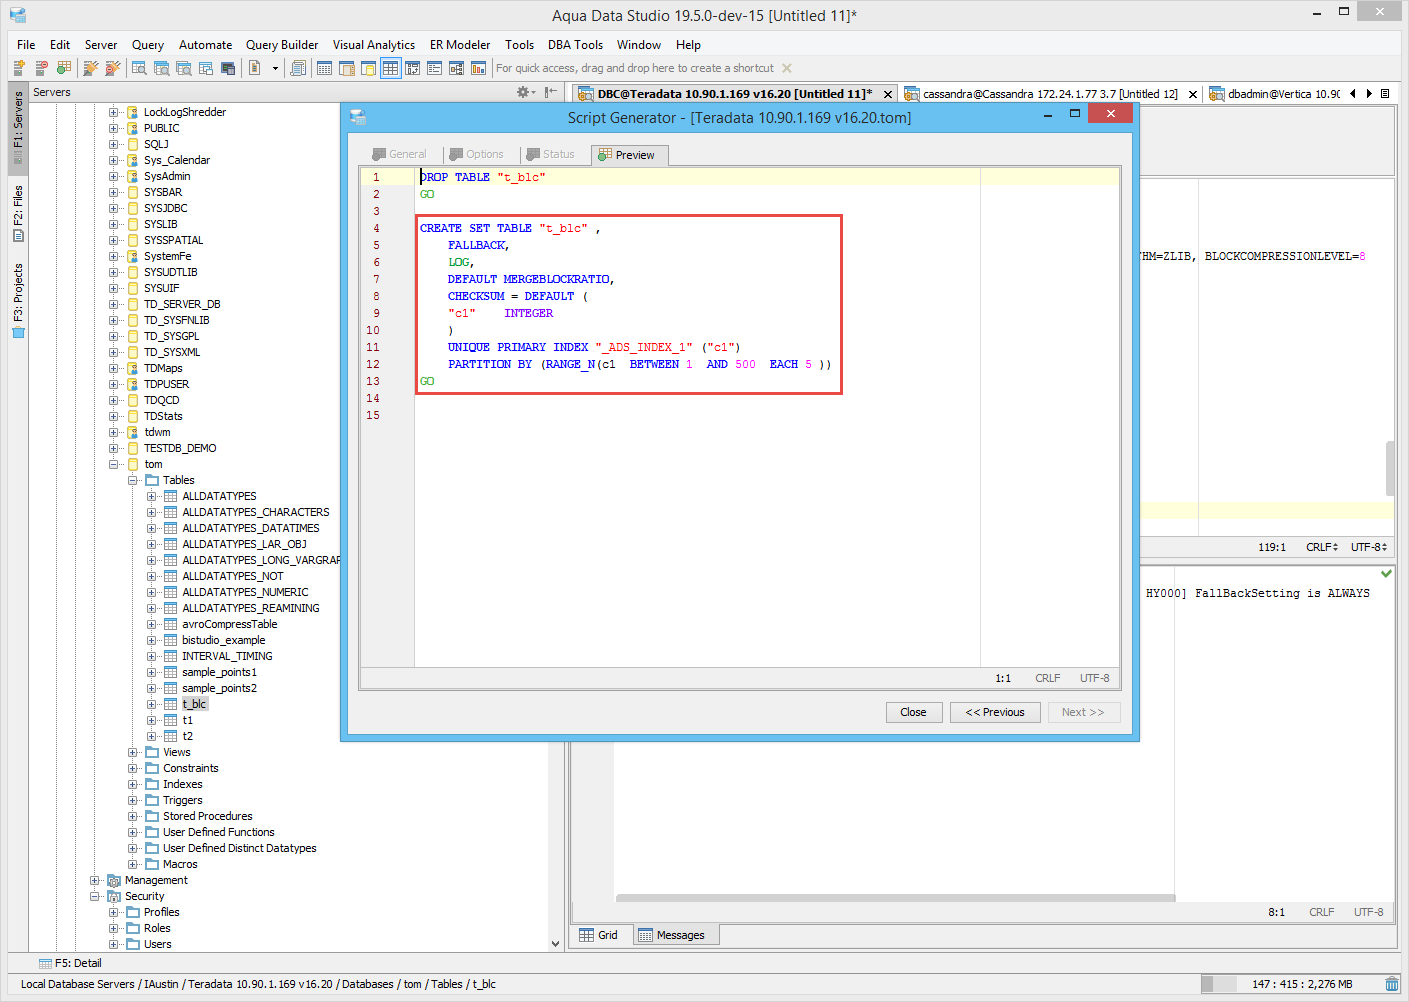
Task: Show the list of open editor tabs
Action: click(x=1385, y=94)
